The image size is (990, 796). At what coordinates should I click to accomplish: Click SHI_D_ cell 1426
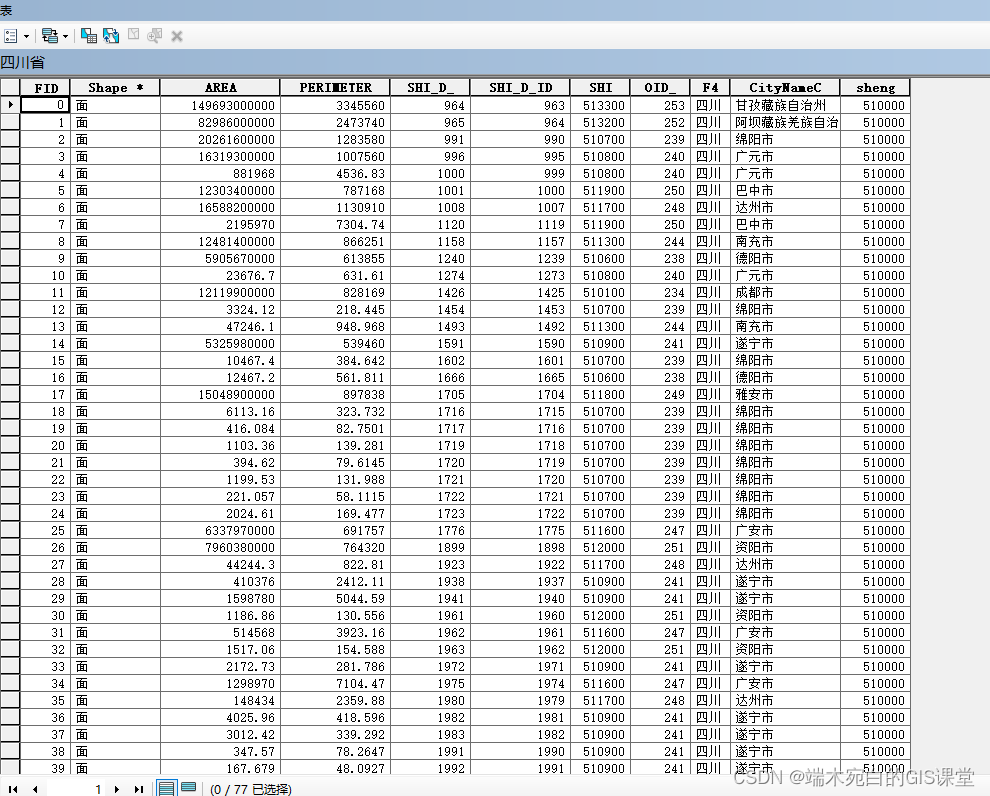point(430,292)
